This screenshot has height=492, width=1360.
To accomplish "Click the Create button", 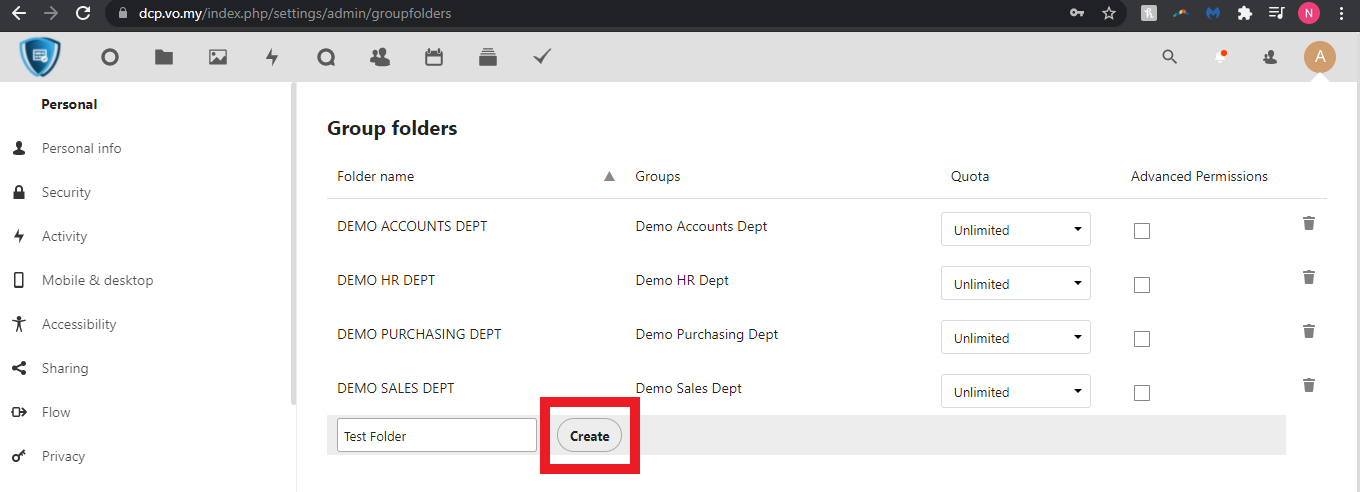I will coord(589,436).
